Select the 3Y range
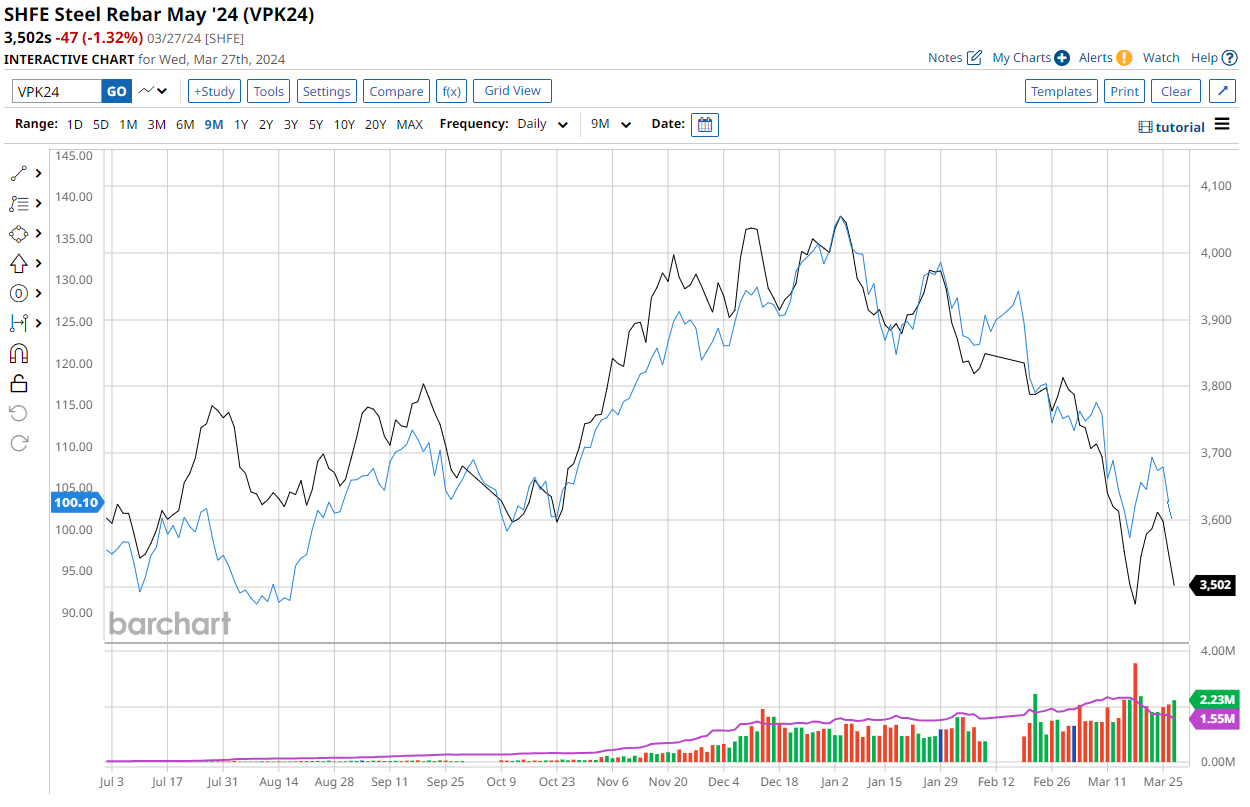This screenshot has width=1250, height=807. 291,125
